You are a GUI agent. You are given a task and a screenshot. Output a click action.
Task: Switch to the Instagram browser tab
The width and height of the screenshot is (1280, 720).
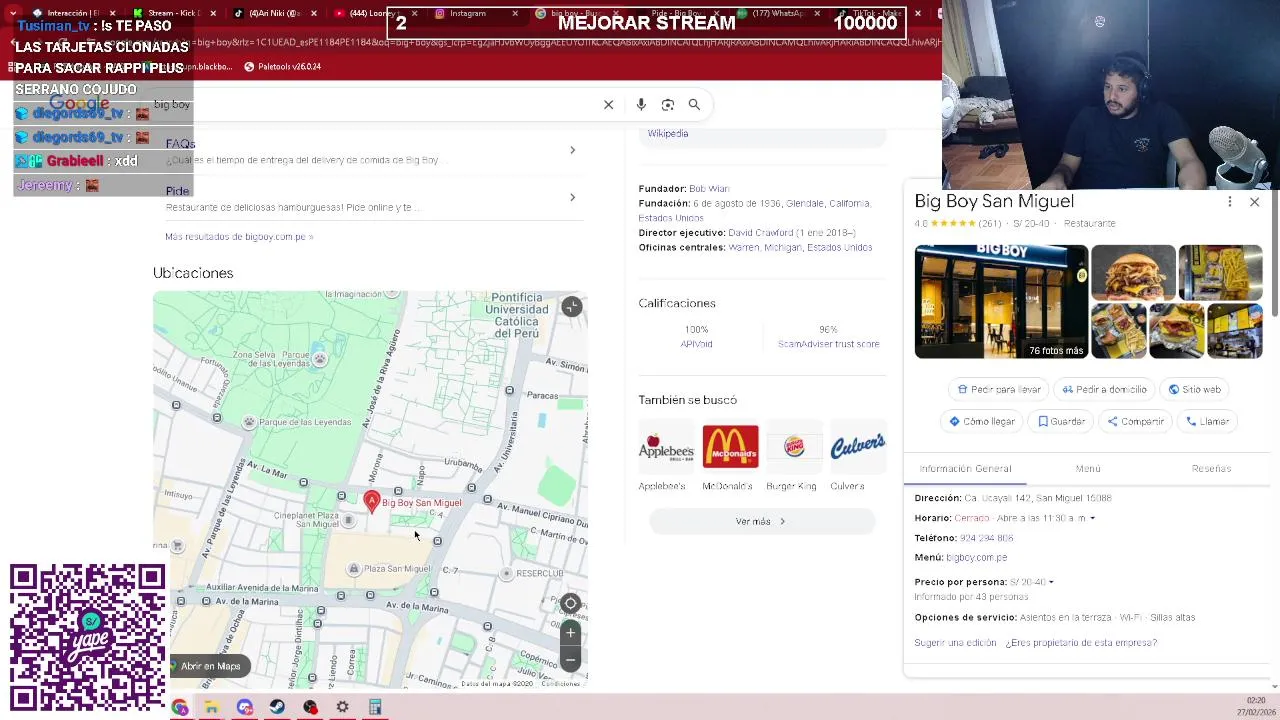[468, 13]
